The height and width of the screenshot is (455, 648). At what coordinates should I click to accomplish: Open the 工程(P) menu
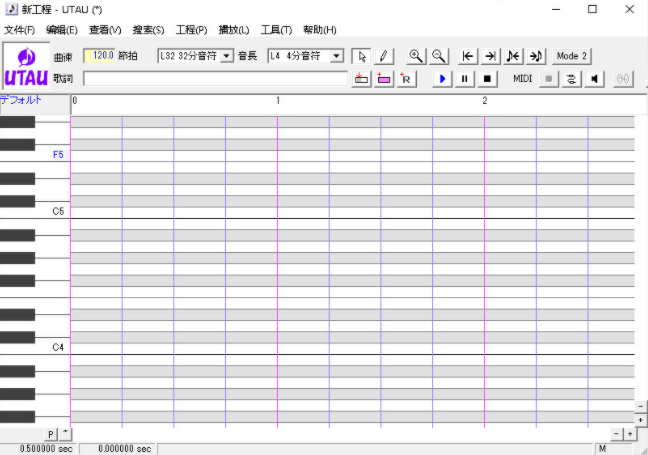click(191, 30)
